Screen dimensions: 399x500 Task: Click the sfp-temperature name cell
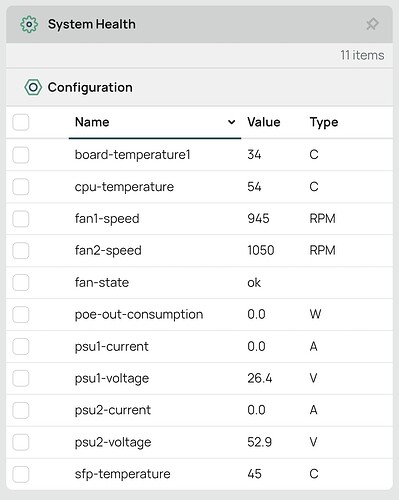pyautogui.click(x=122, y=474)
